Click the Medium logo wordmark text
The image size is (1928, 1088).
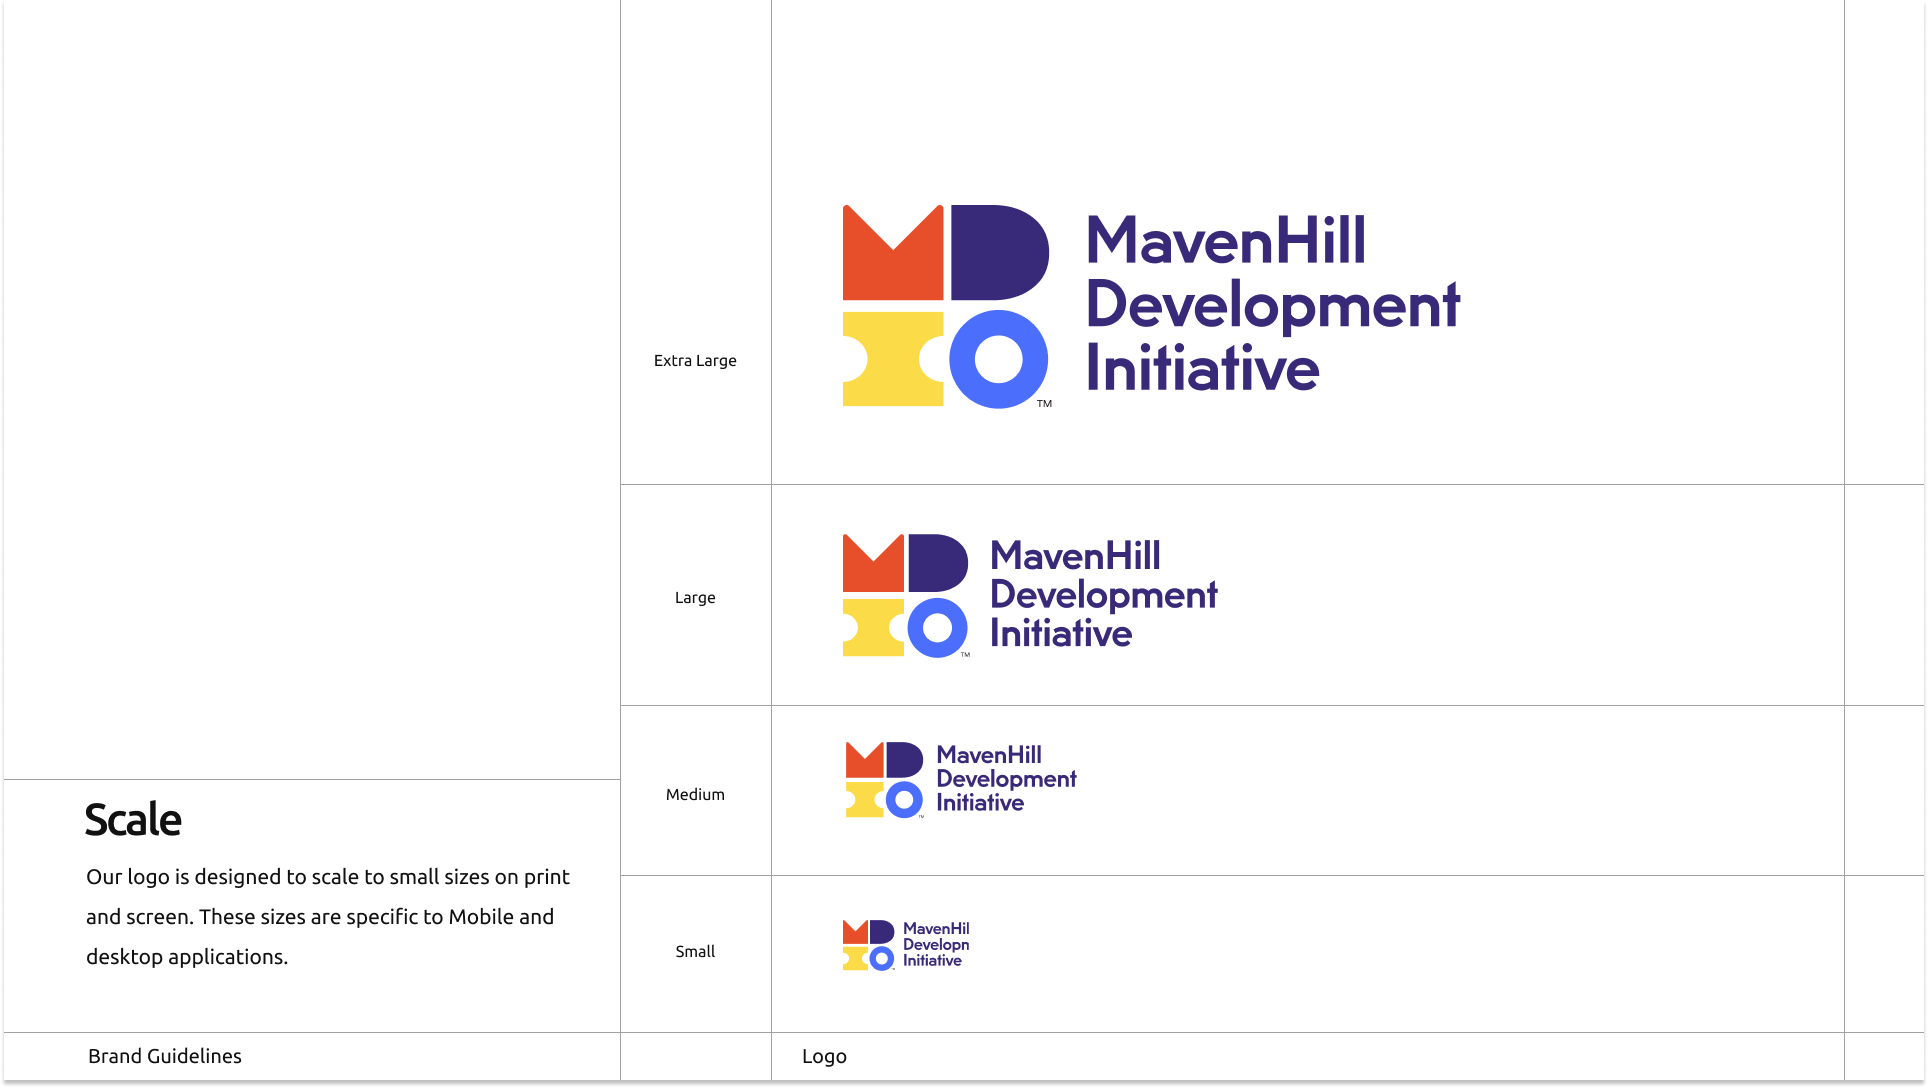click(x=1005, y=779)
